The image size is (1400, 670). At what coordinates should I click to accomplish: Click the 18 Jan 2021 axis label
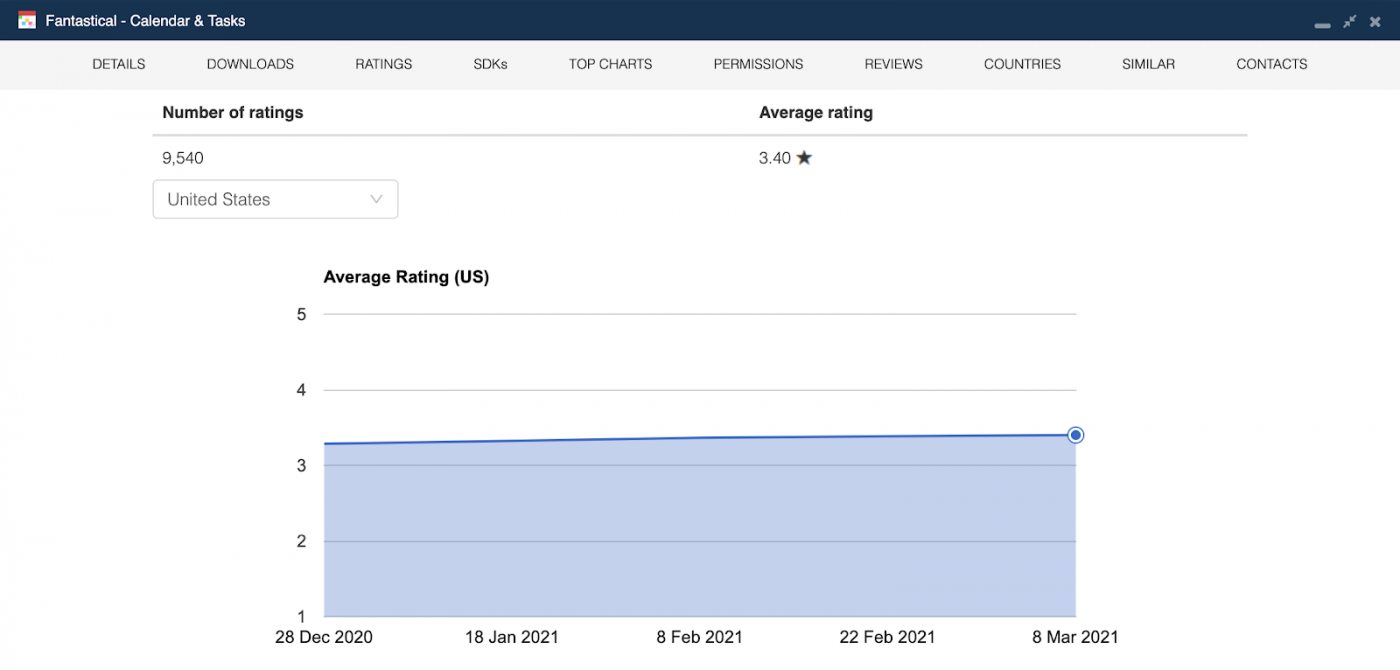click(x=512, y=637)
